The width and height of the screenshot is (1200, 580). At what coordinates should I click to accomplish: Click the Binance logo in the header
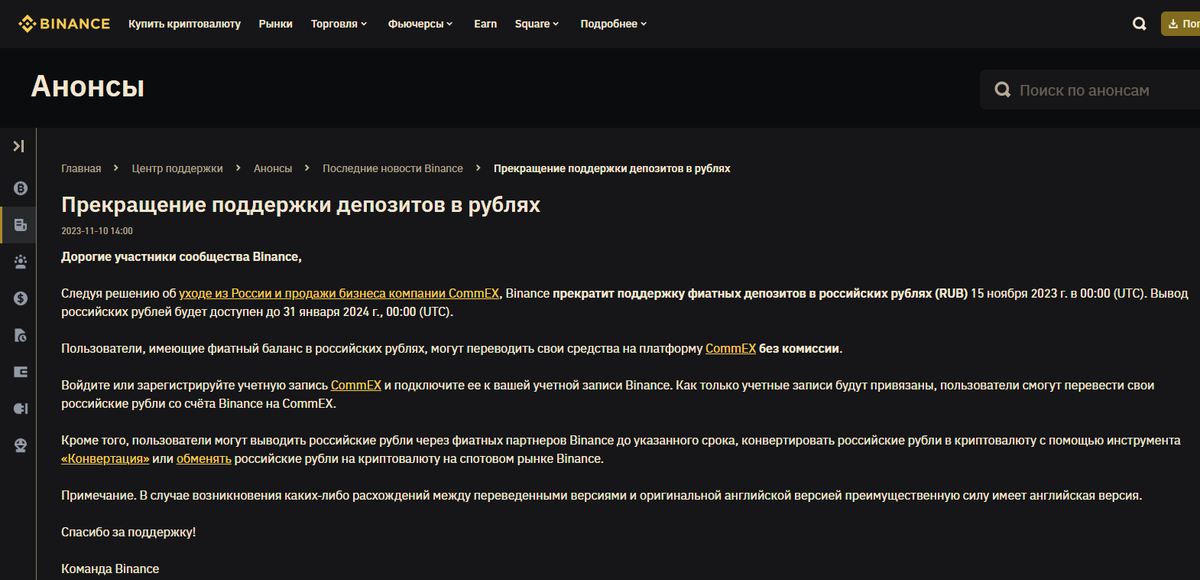(x=64, y=22)
